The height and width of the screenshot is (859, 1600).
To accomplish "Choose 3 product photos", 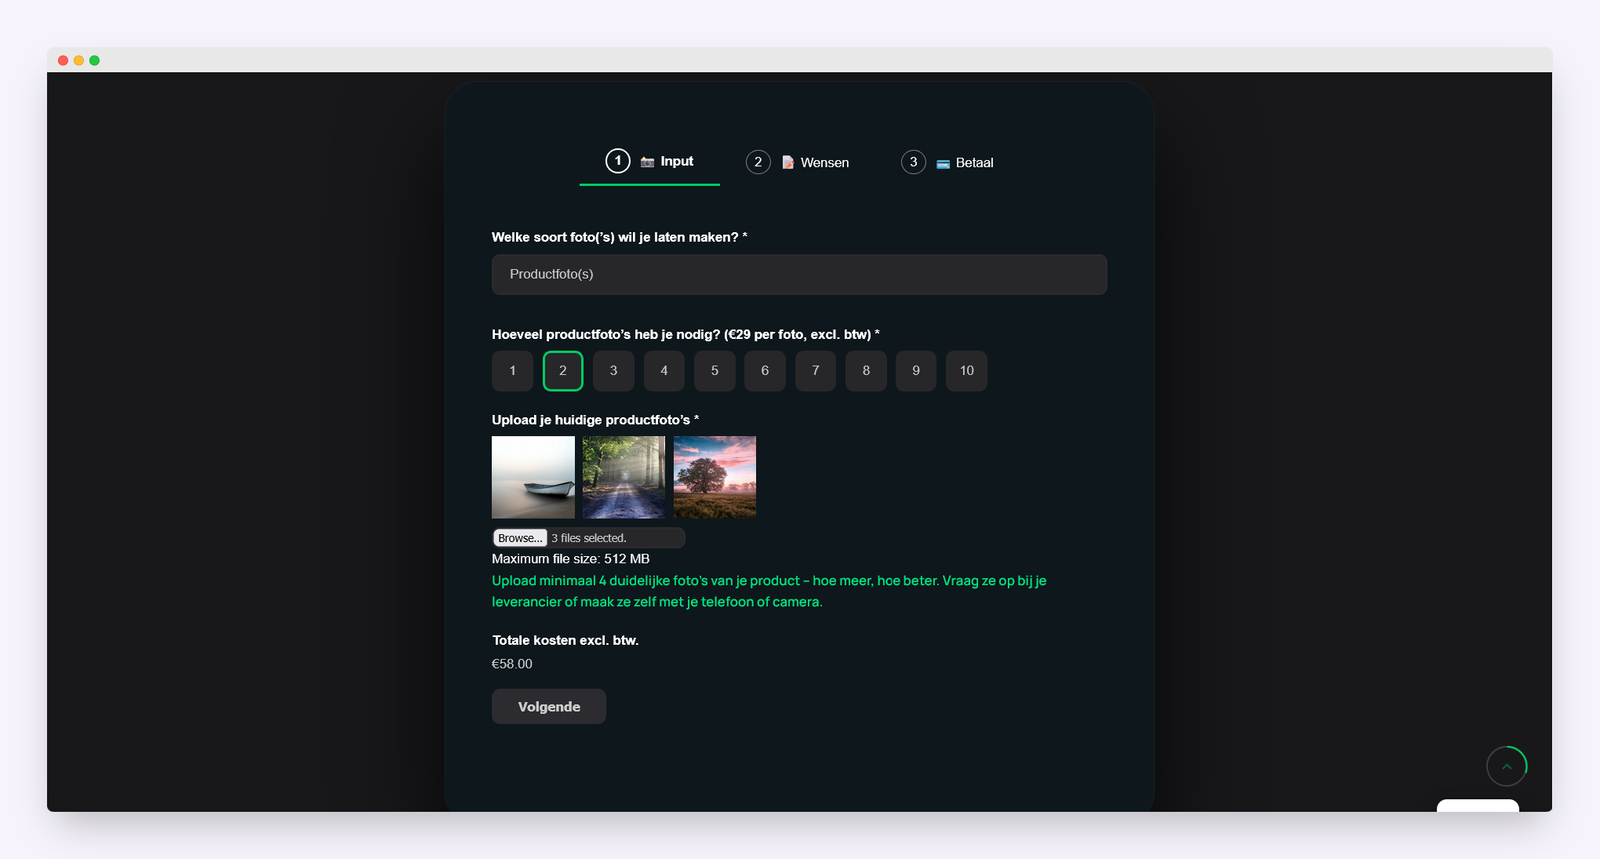I will (614, 371).
